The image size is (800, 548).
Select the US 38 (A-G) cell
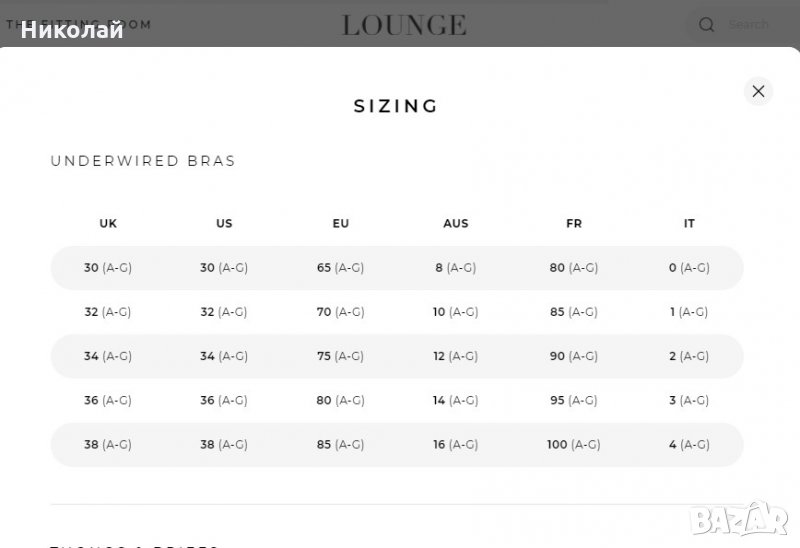(224, 444)
